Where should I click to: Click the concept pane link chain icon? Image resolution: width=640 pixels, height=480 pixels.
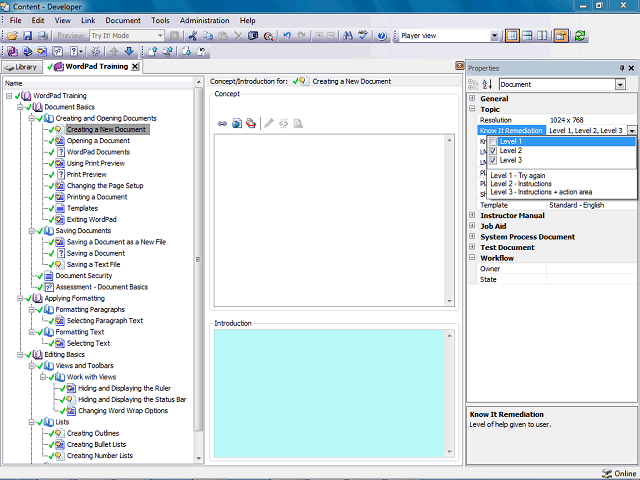click(x=222, y=123)
